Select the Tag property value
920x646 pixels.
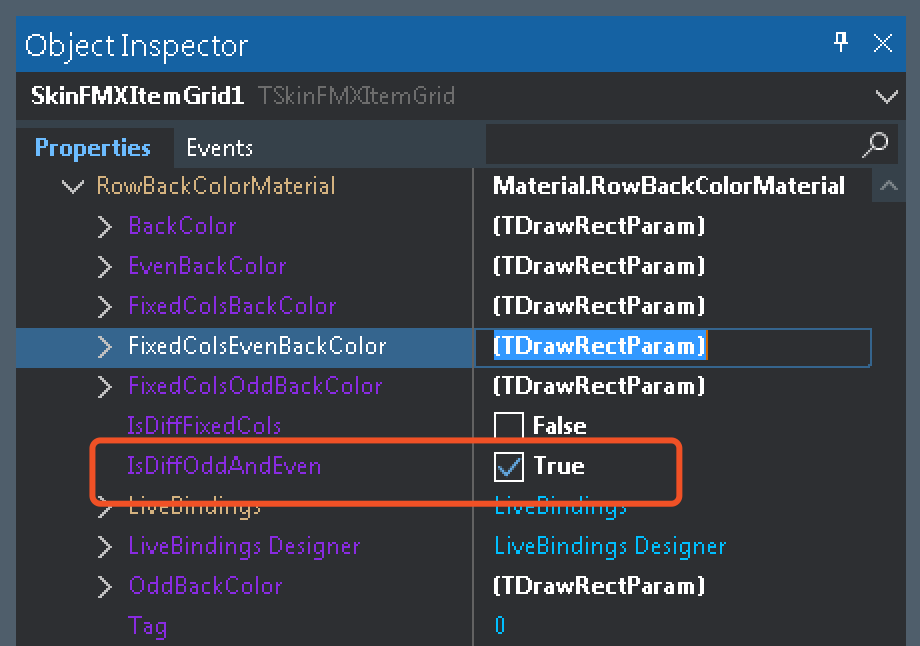[x=500, y=626]
